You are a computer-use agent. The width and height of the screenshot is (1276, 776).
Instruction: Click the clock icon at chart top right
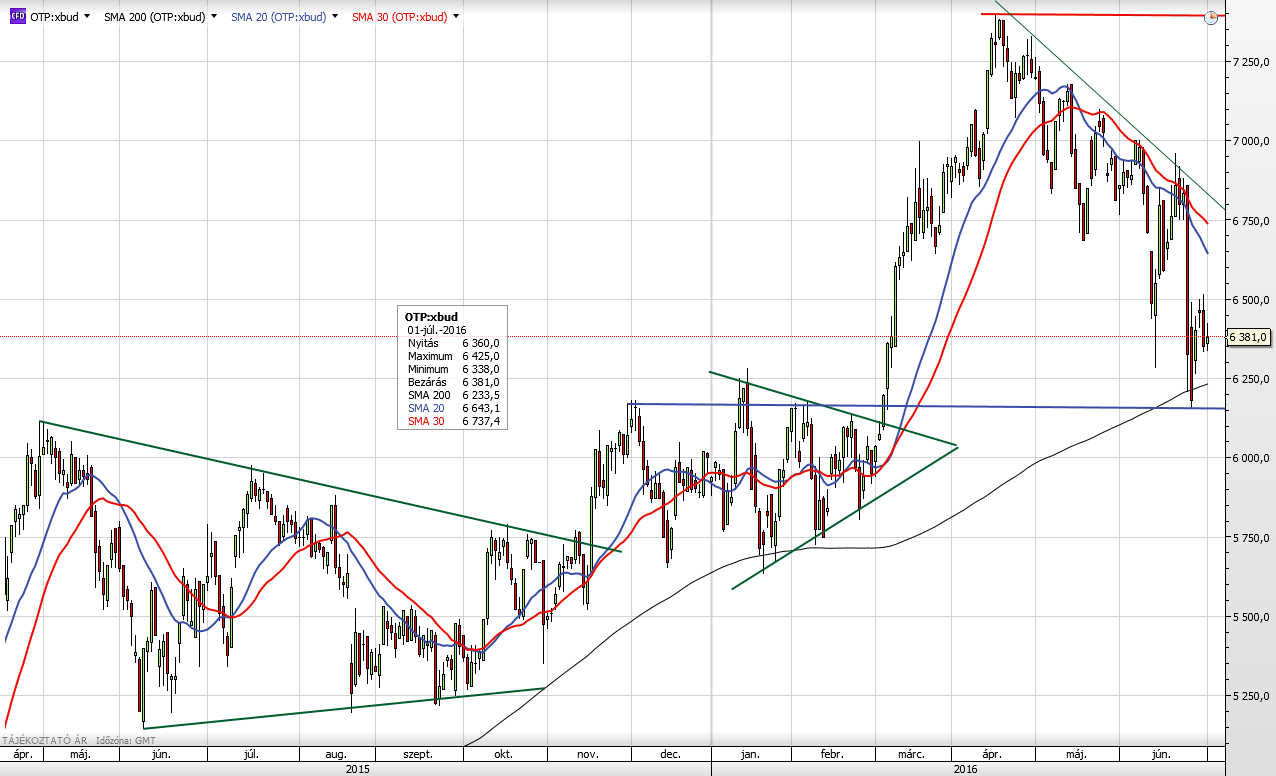(1211, 17)
